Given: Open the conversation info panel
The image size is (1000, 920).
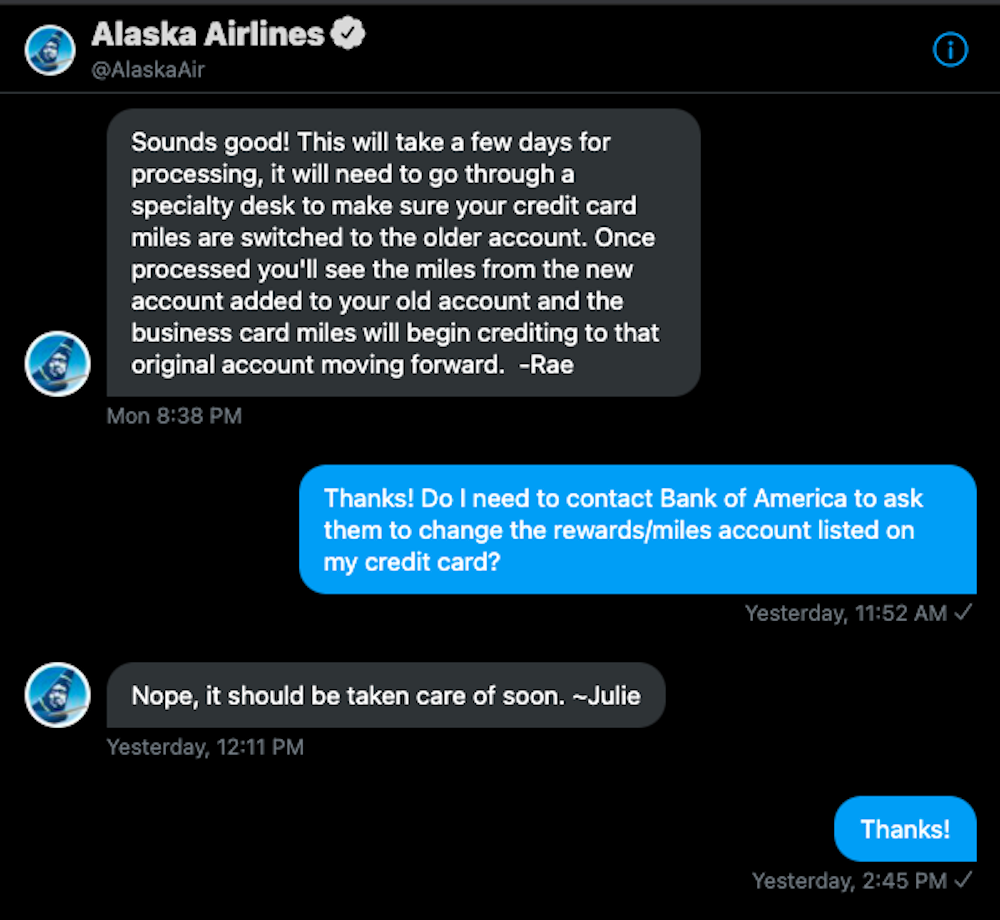Looking at the screenshot, I should tap(950, 49).
